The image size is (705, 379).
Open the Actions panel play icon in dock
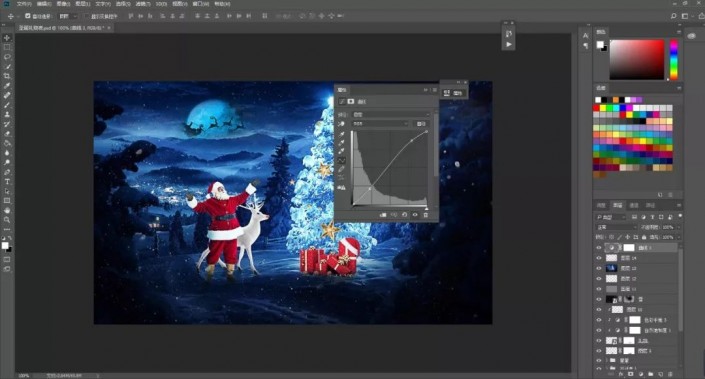(x=509, y=45)
